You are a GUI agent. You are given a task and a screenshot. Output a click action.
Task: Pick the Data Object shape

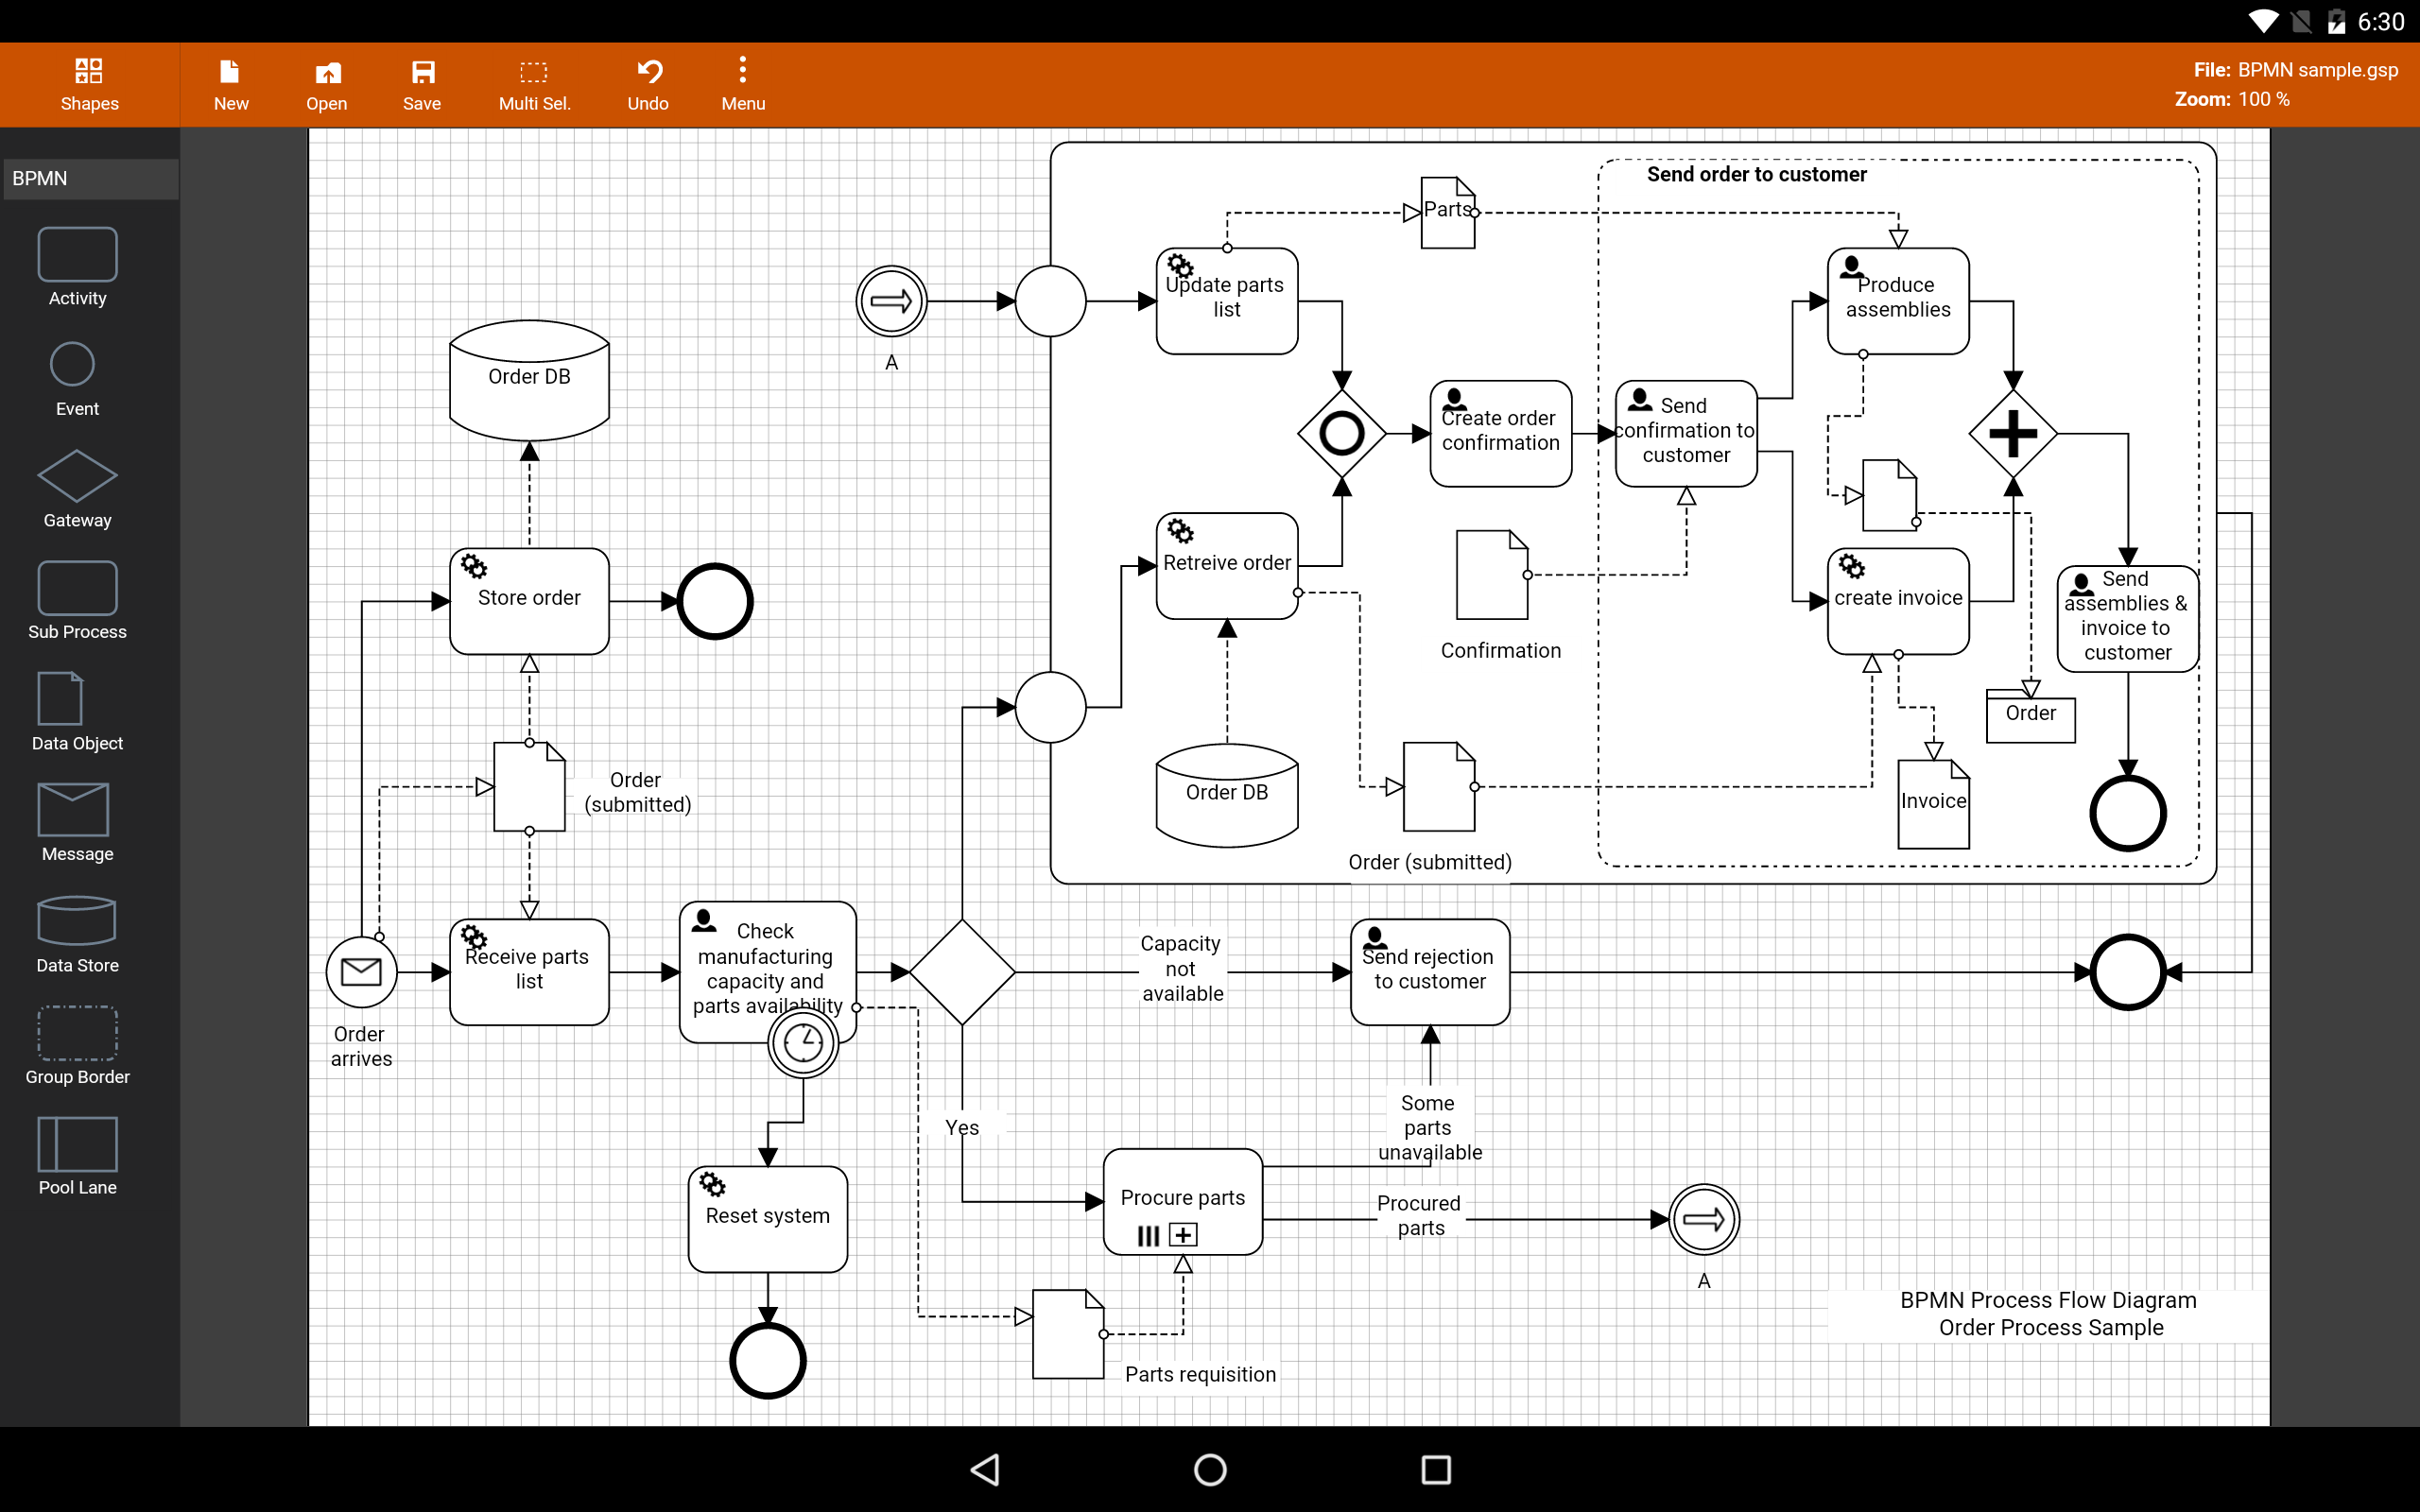pos(60,698)
